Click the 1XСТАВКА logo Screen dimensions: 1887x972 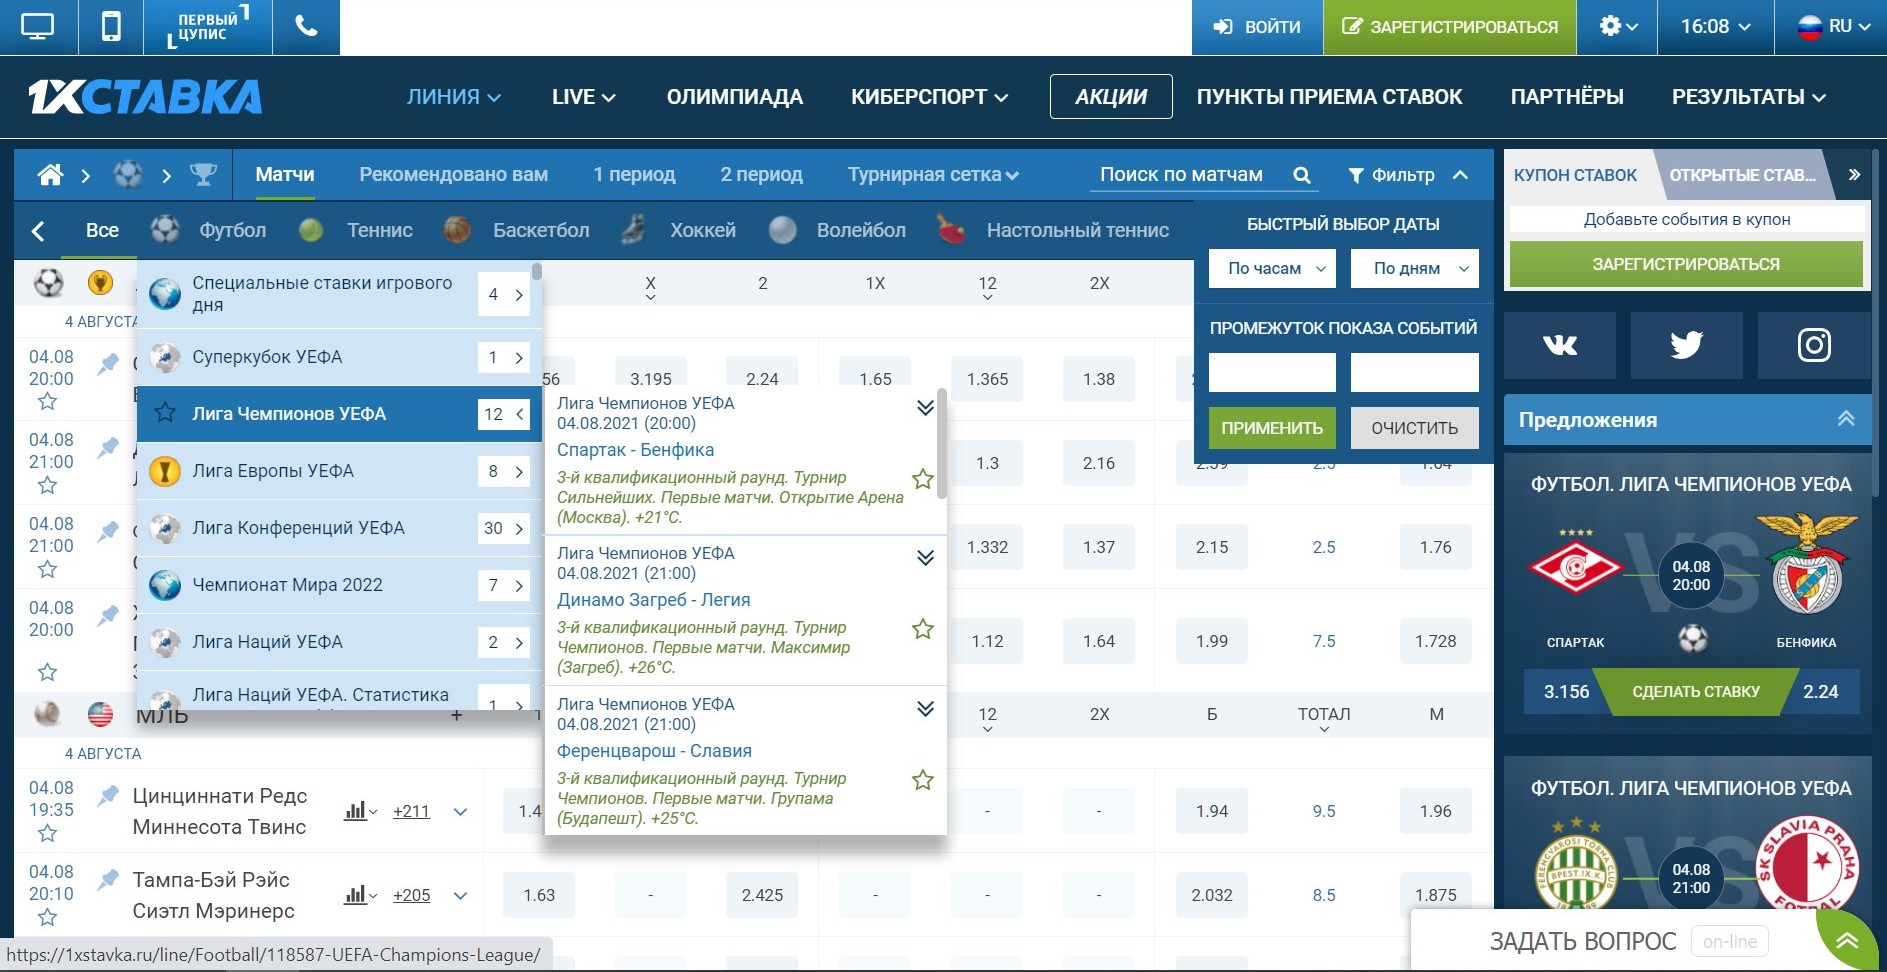point(145,97)
